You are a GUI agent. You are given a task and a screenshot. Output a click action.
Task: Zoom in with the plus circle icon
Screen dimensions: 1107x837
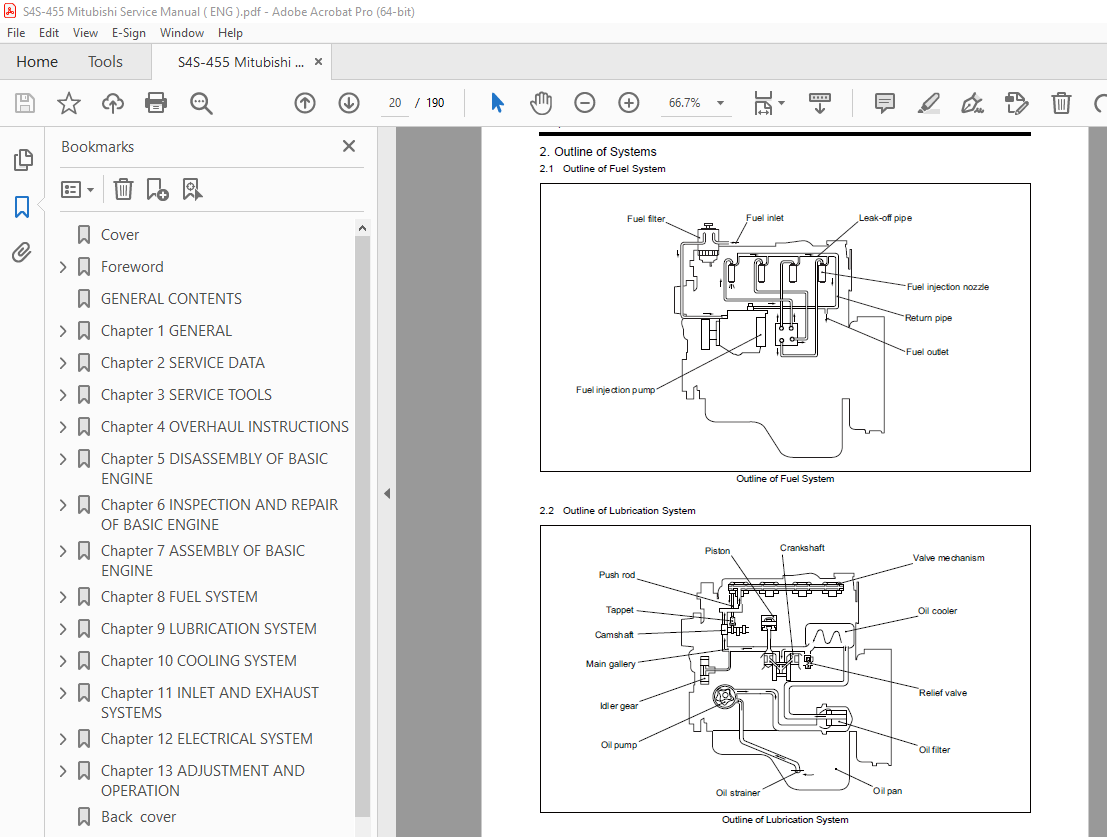[628, 103]
